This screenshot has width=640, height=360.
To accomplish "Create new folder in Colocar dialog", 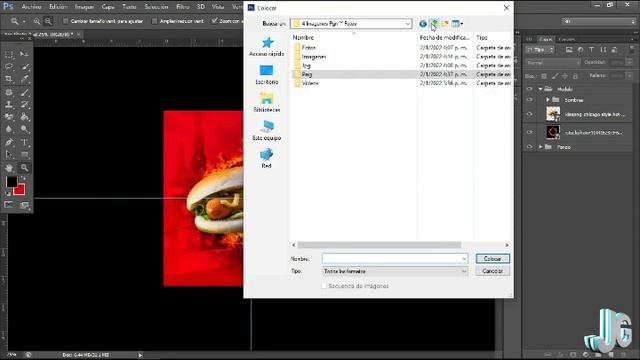I will click(444, 24).
